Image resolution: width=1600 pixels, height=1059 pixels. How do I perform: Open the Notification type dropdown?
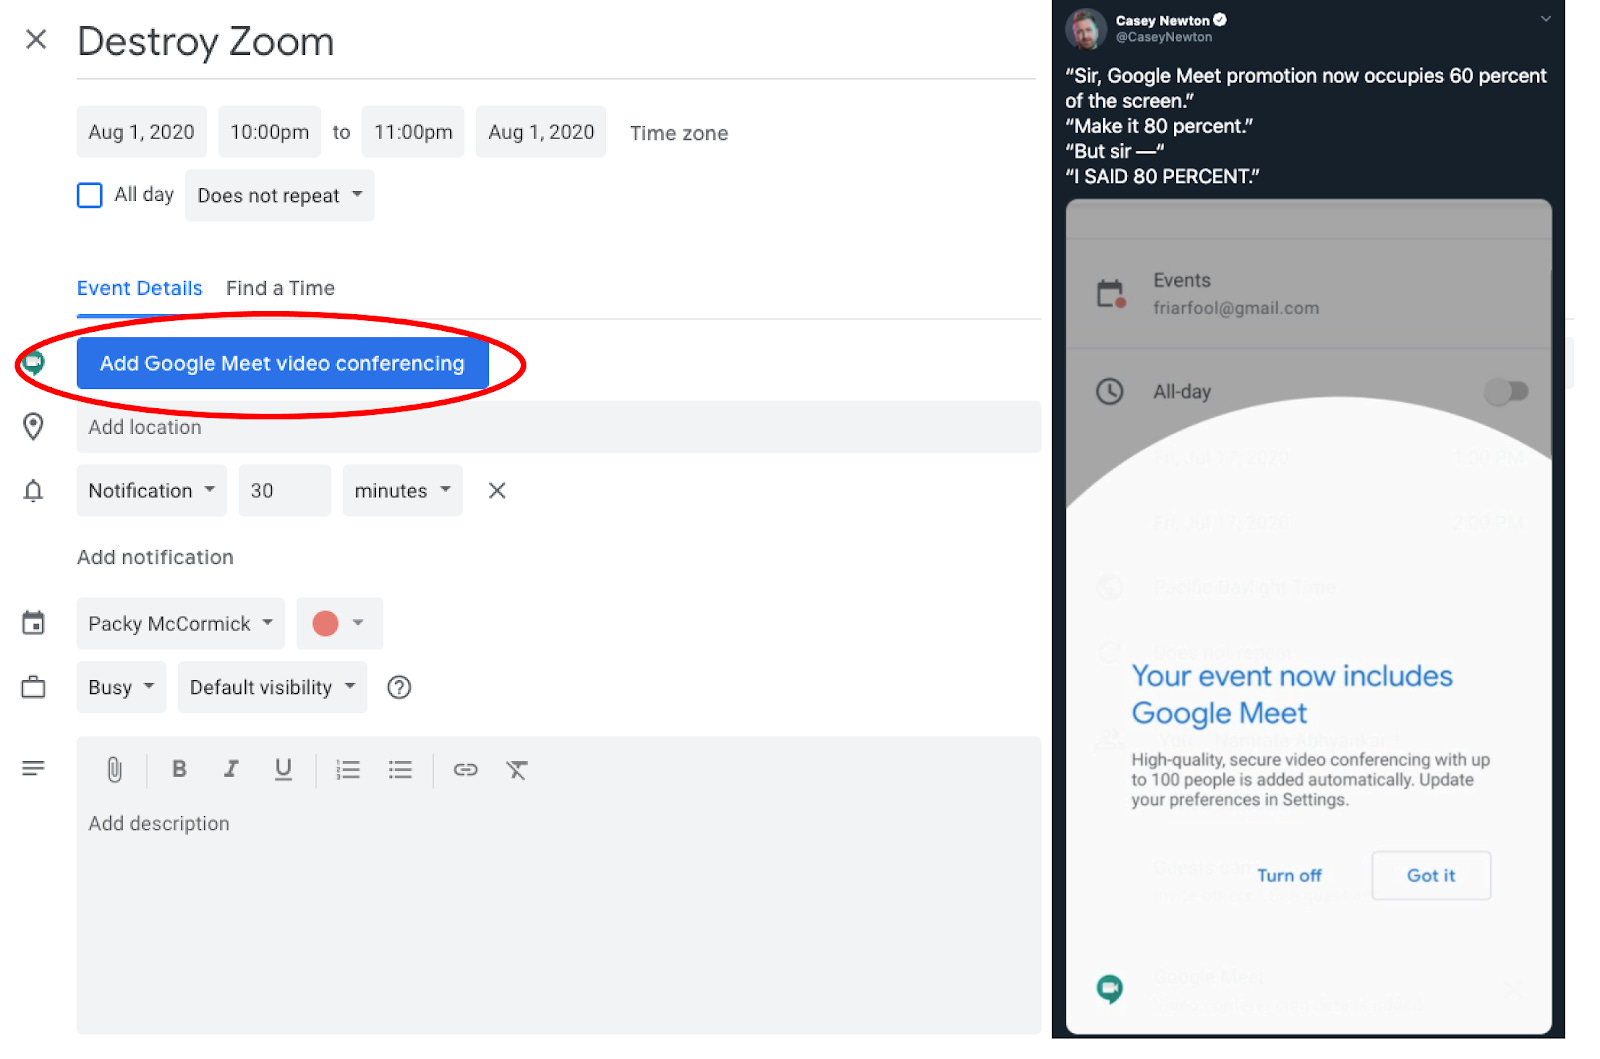coord(152,490)
